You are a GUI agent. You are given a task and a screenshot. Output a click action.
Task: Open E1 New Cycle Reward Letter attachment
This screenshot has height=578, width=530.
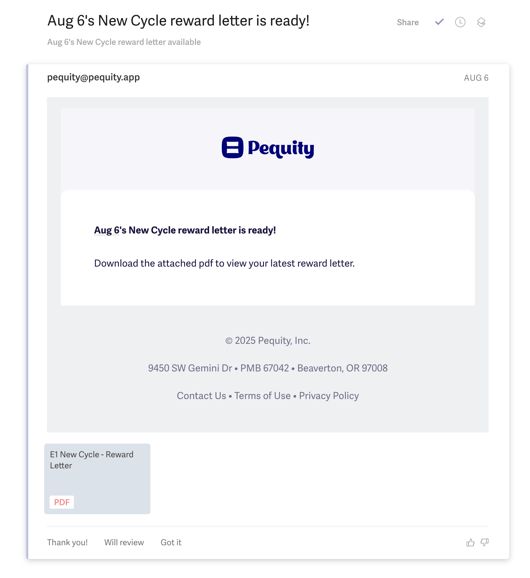tap(97, 478)
